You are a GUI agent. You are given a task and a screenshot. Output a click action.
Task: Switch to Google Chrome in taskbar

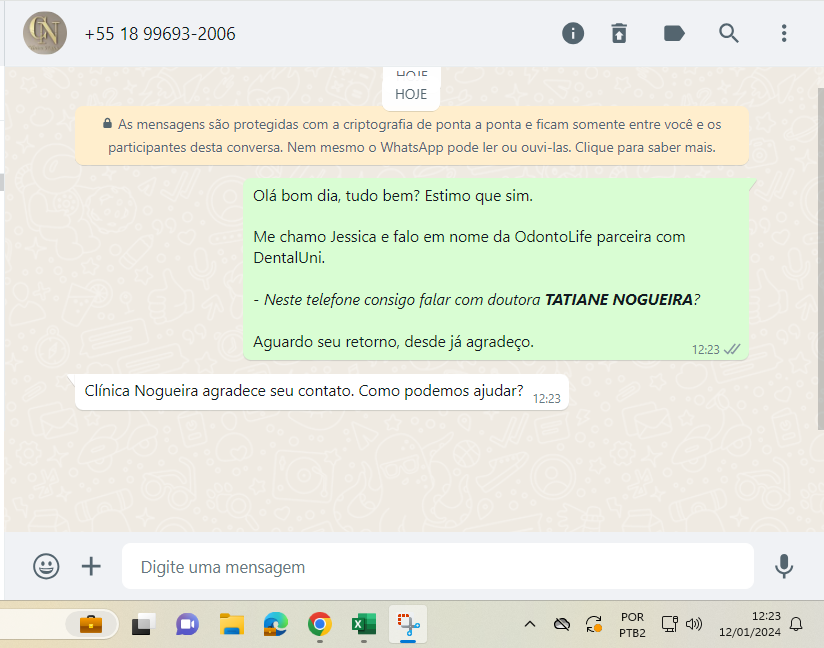point(320,624)
